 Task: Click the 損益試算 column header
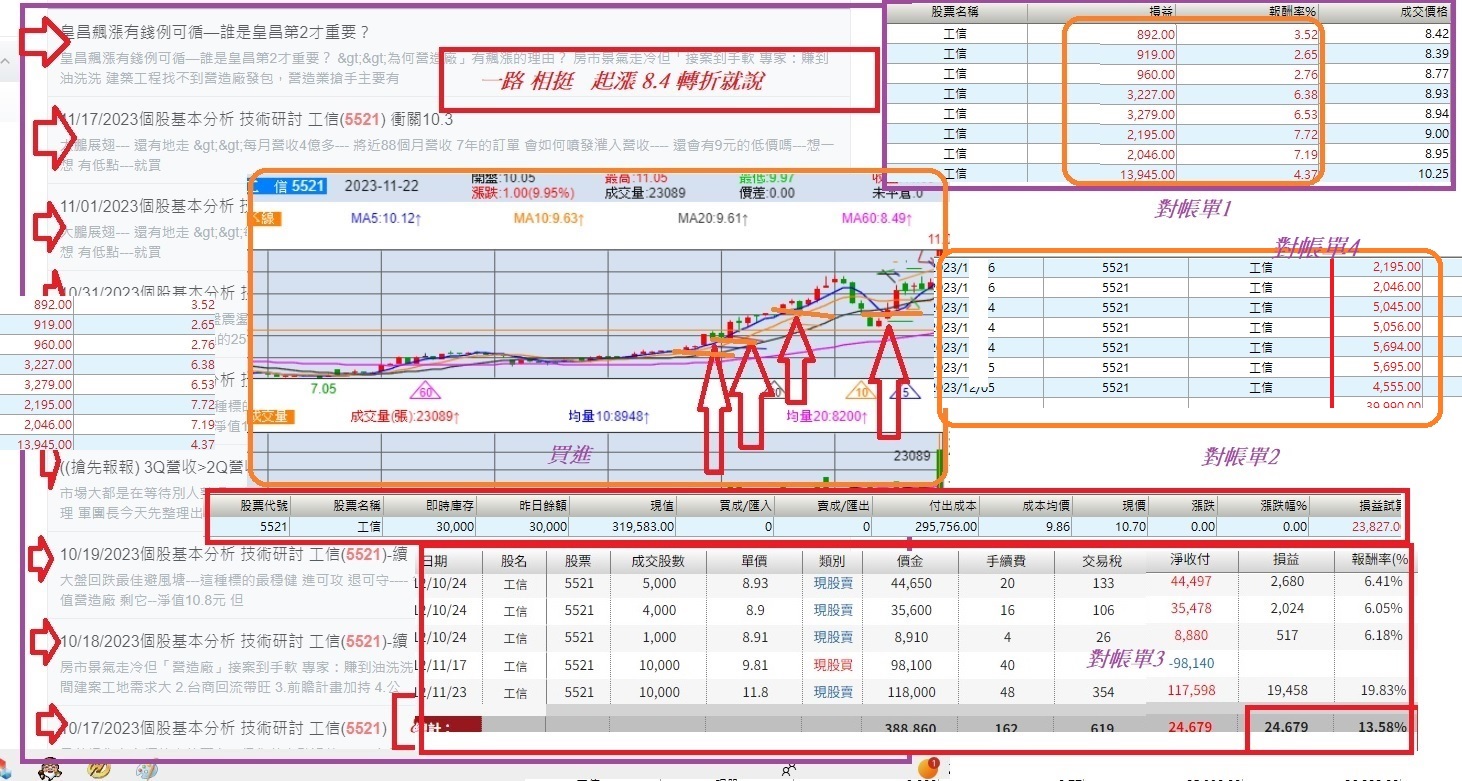tap(1378, 506)
